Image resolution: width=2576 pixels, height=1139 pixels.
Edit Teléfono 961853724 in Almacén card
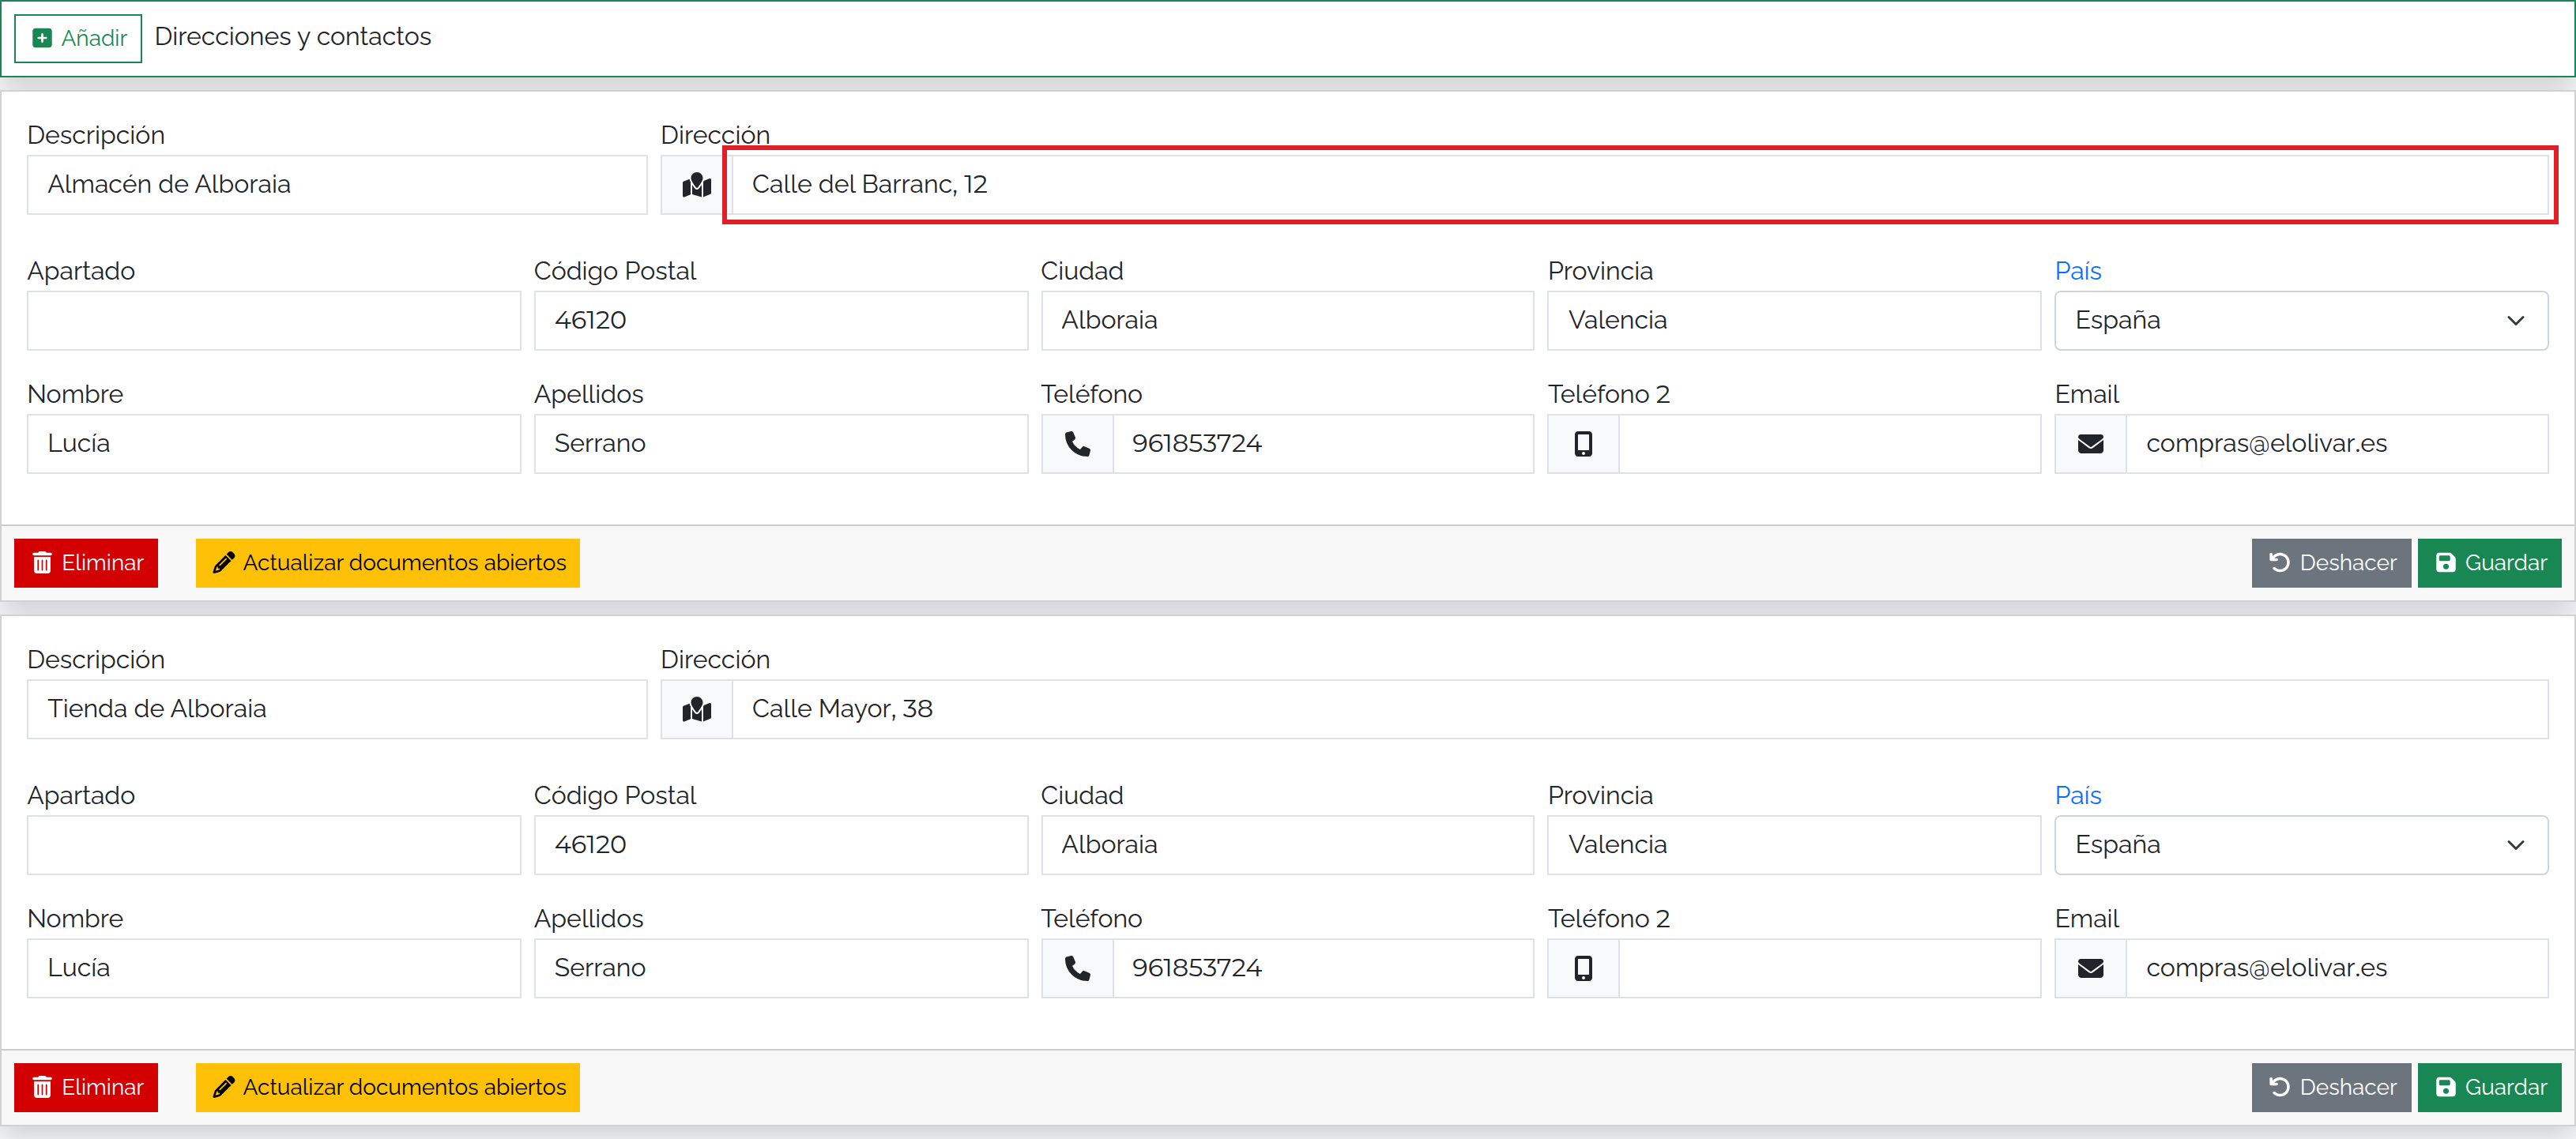tap(1323, 444)
